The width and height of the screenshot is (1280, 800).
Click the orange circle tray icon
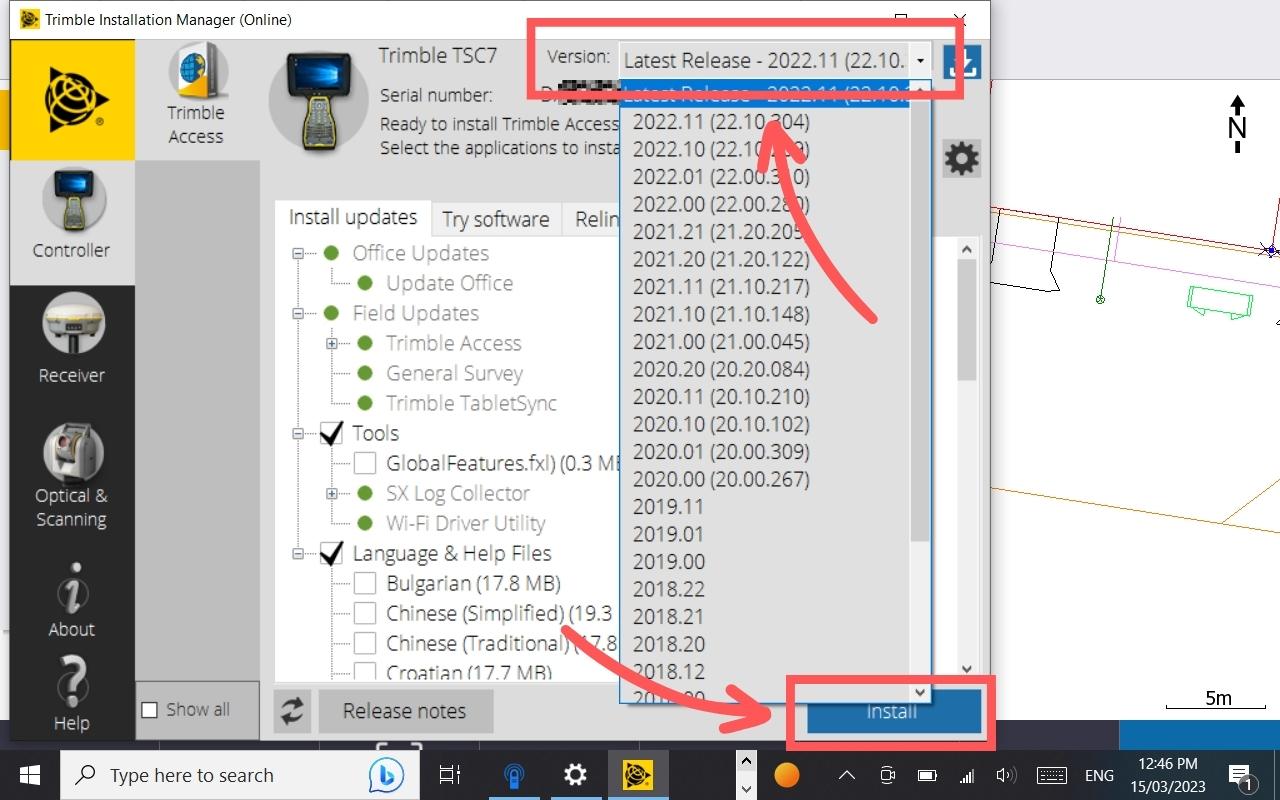[787, 775]
